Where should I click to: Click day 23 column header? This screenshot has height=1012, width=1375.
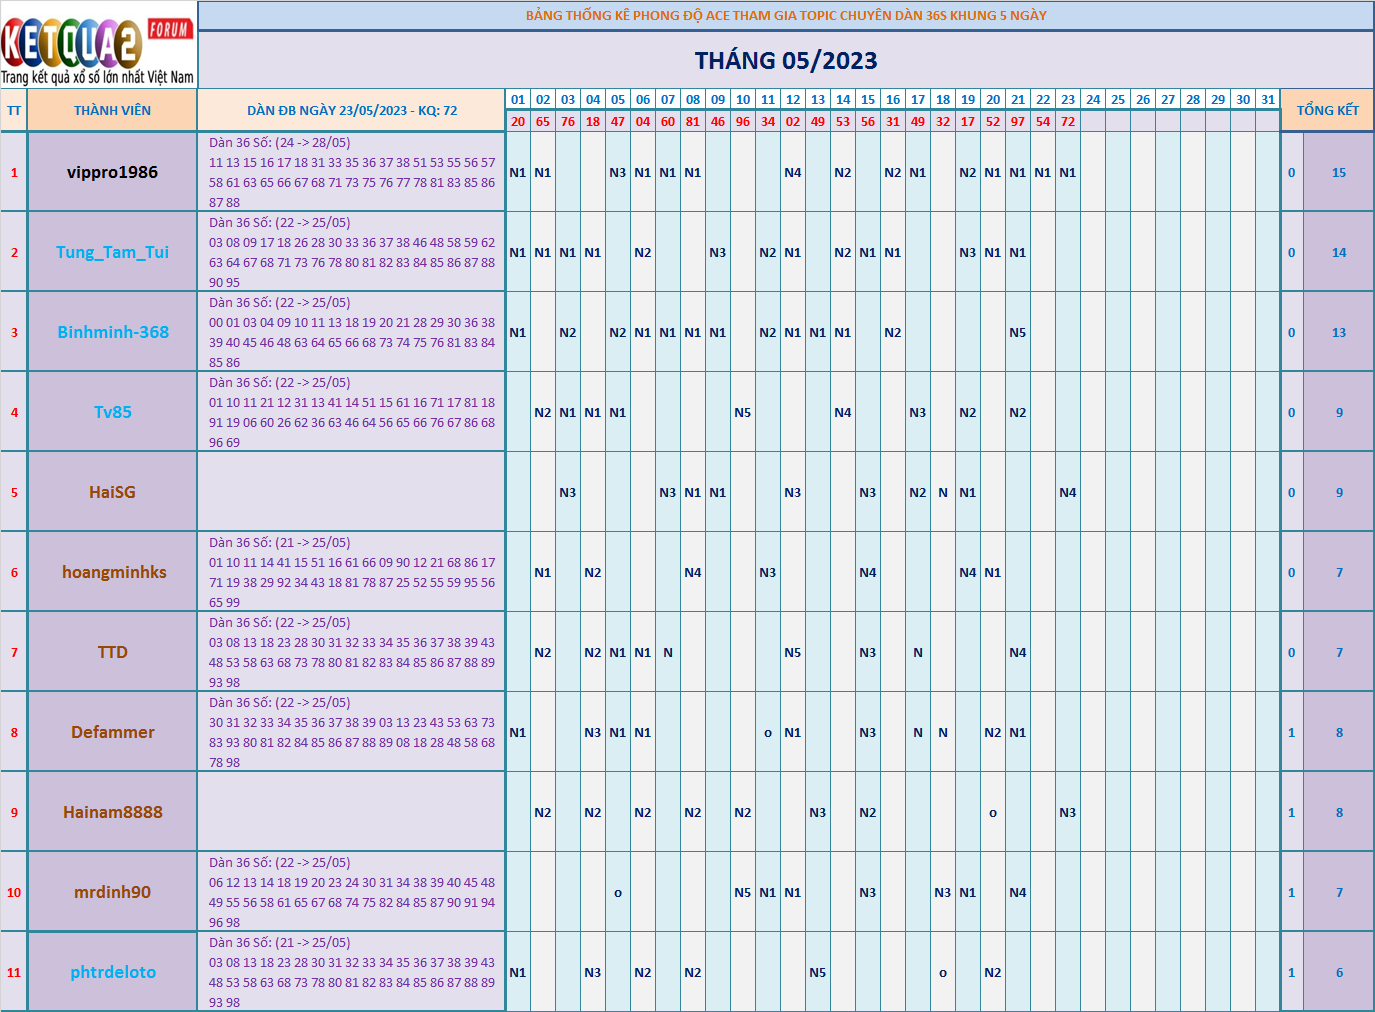1068,100
